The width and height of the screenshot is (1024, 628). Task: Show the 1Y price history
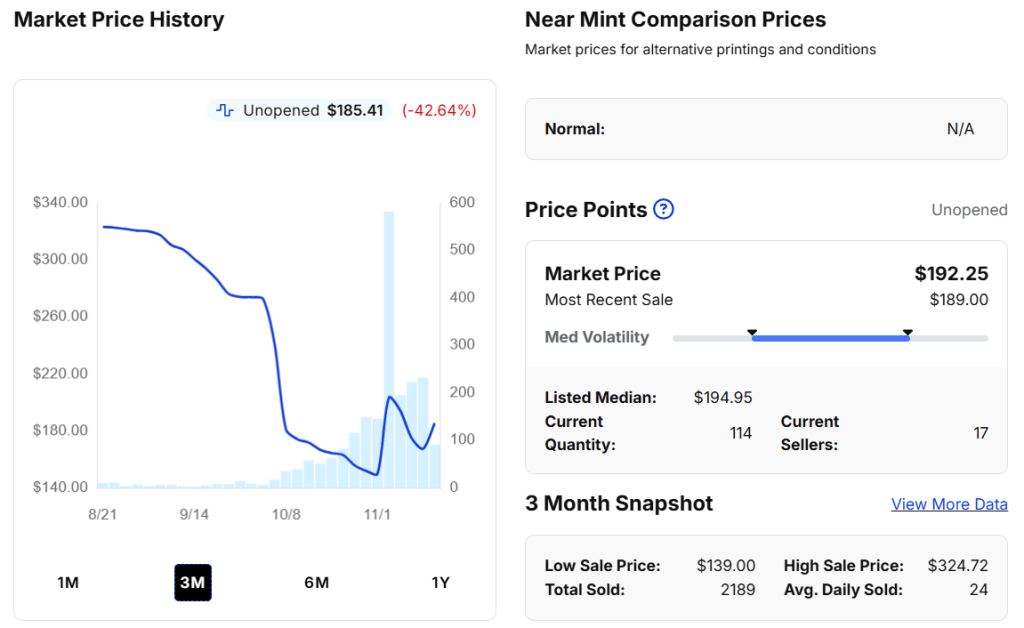pyautogui.click(x=440, y=583)
